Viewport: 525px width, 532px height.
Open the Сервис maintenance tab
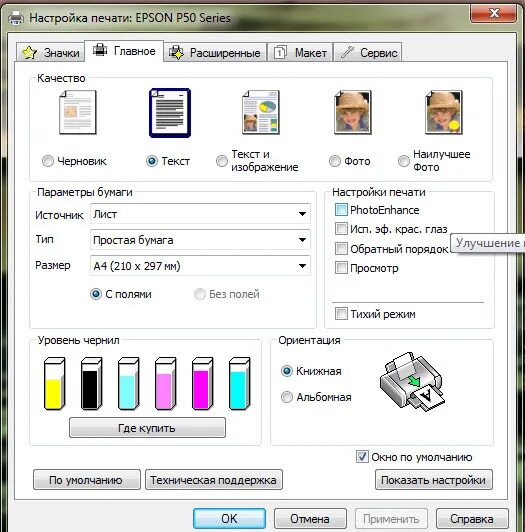(x=368, y=53)
